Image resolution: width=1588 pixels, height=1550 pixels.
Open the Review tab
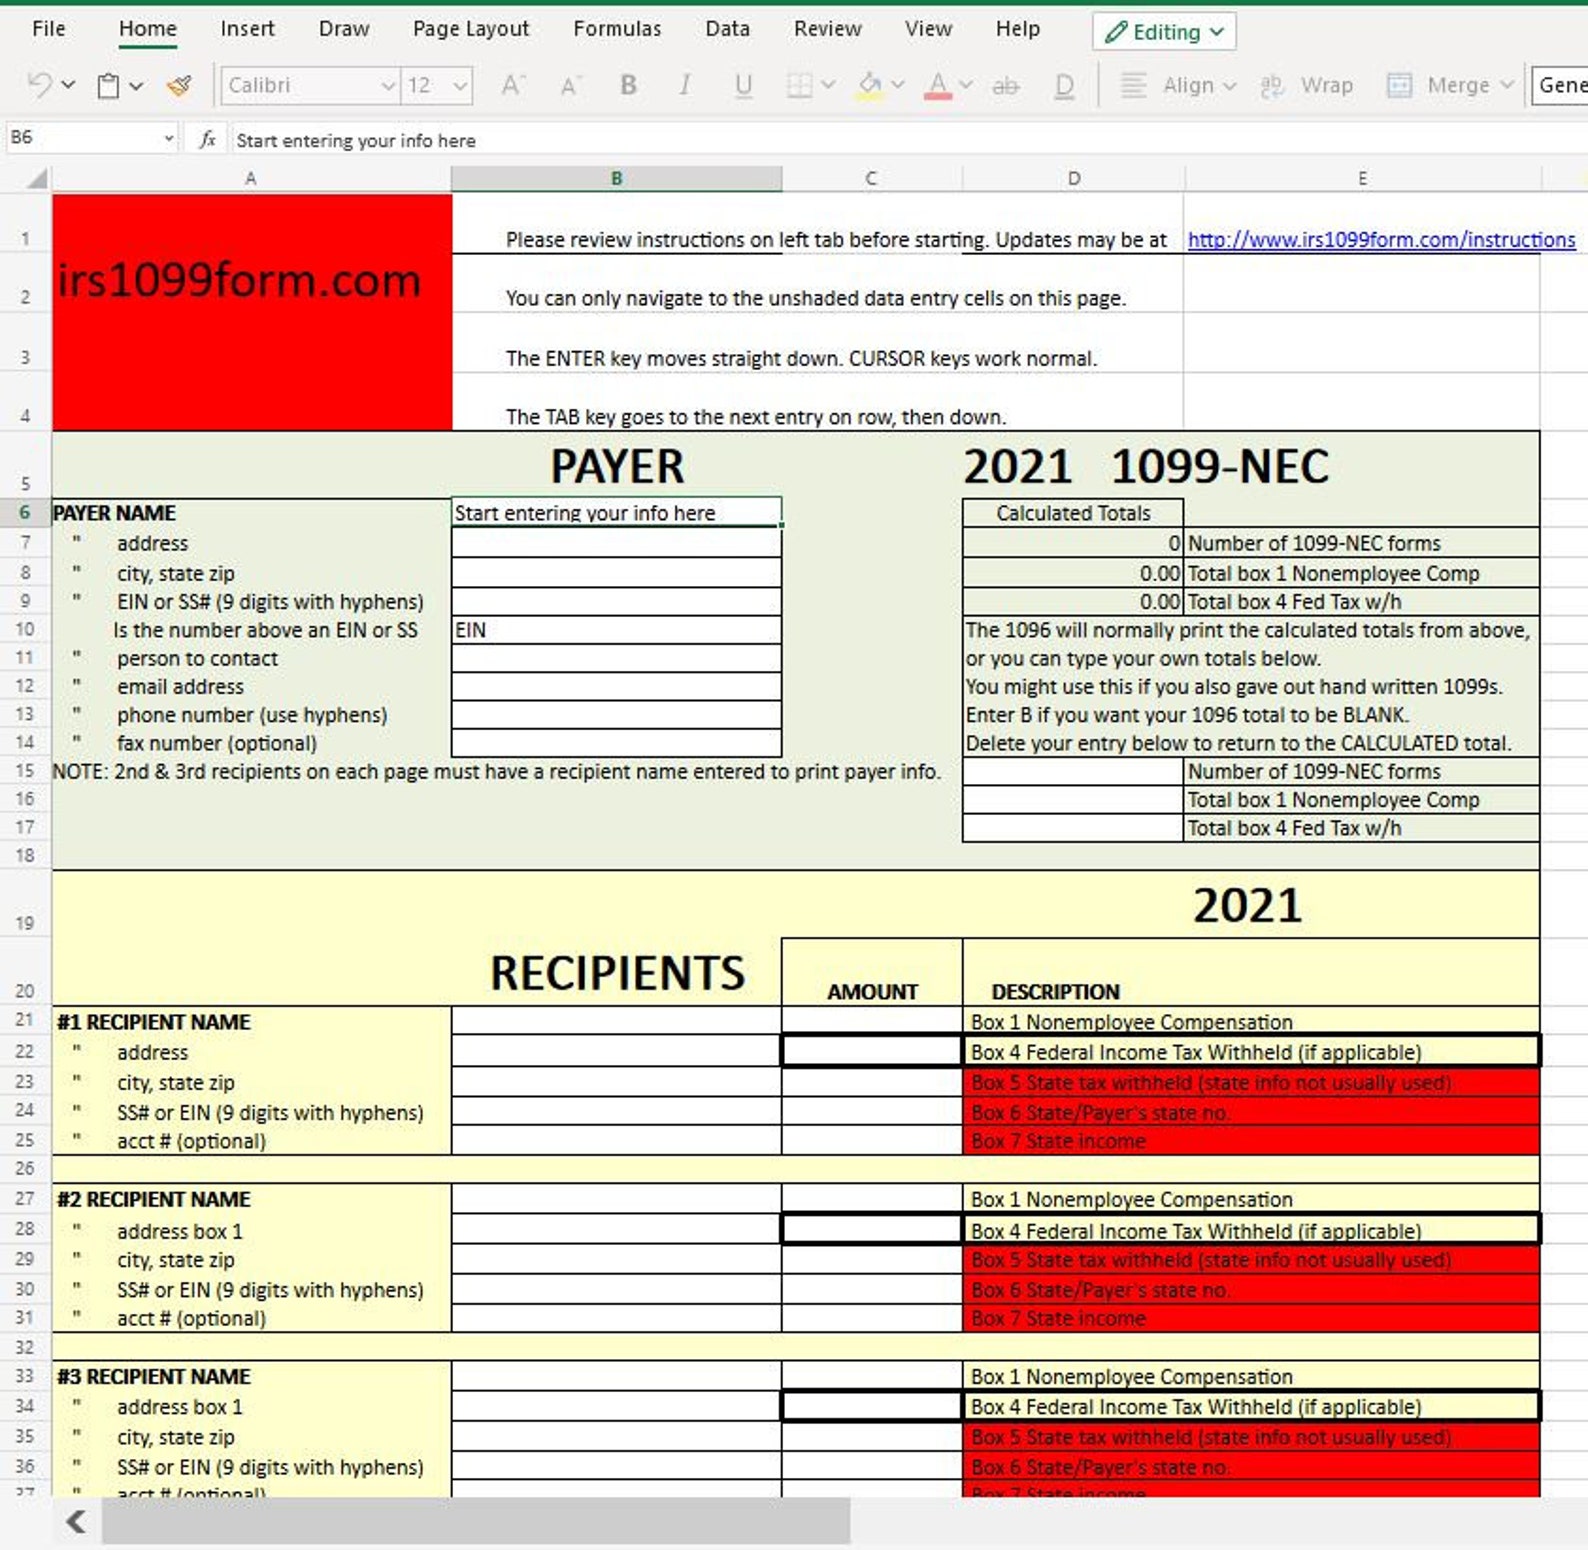click(x=827, y=29)
